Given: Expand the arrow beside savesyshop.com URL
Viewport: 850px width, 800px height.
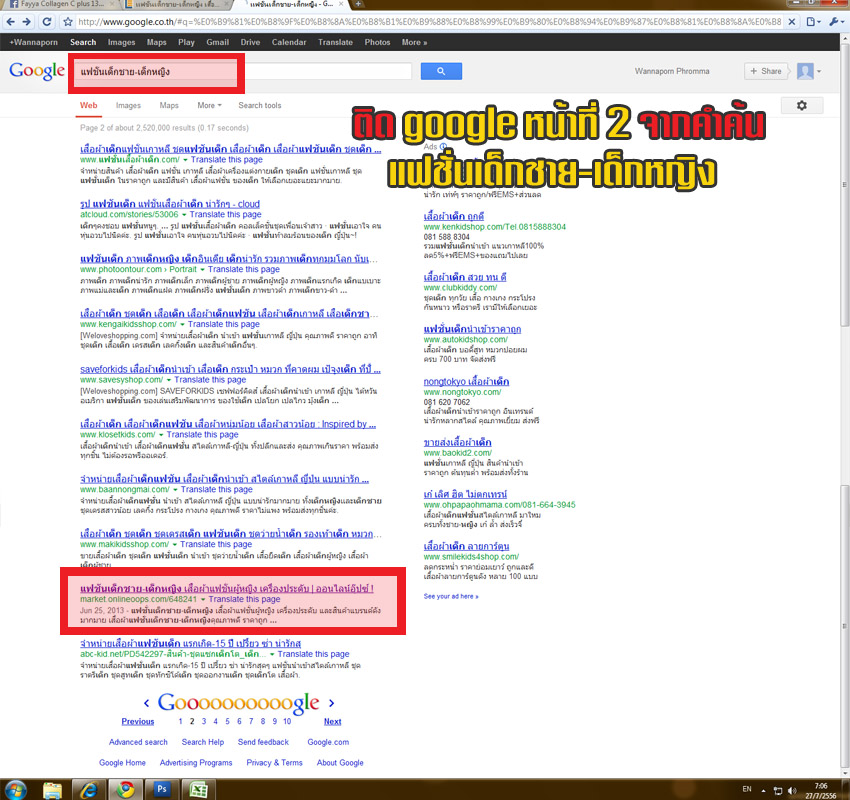Looking at the screenshot, I should point(169,380).
